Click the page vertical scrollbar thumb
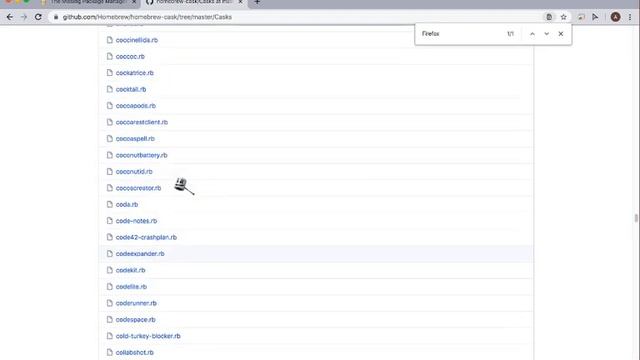 point(636,218)
